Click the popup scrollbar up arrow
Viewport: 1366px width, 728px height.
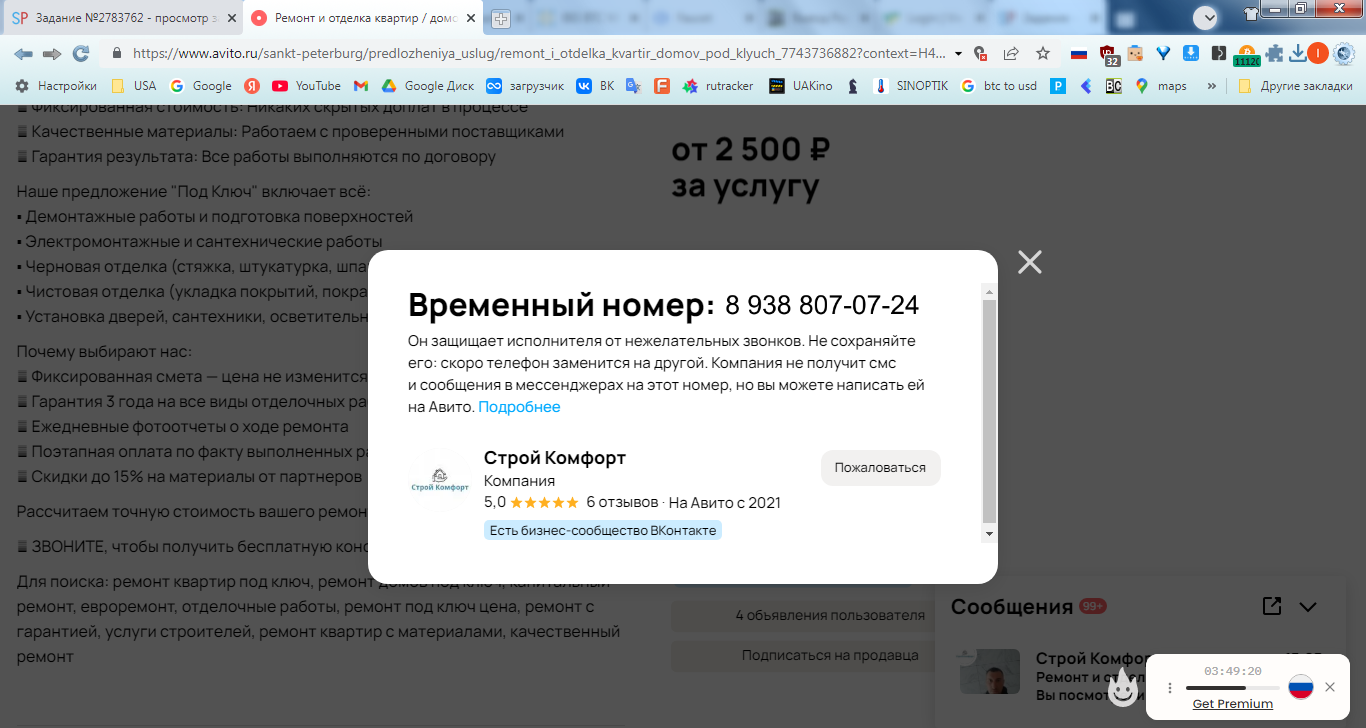point(990,291)
